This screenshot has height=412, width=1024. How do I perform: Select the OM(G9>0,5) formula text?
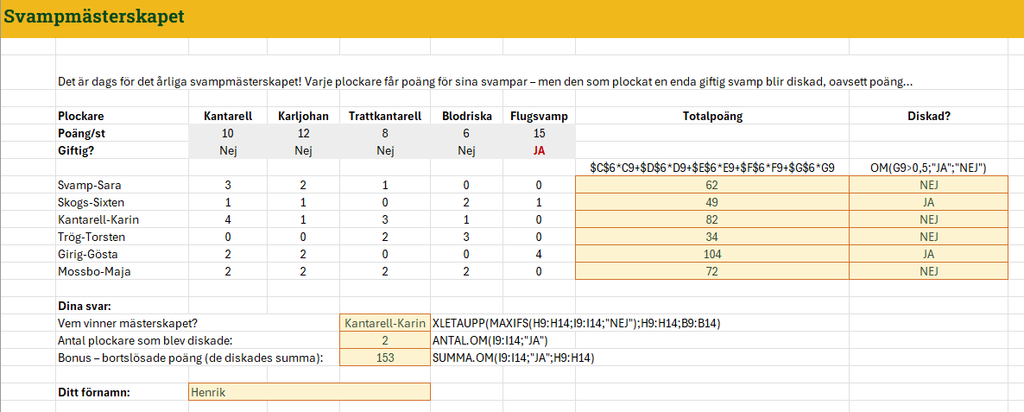tap(928, 168)
